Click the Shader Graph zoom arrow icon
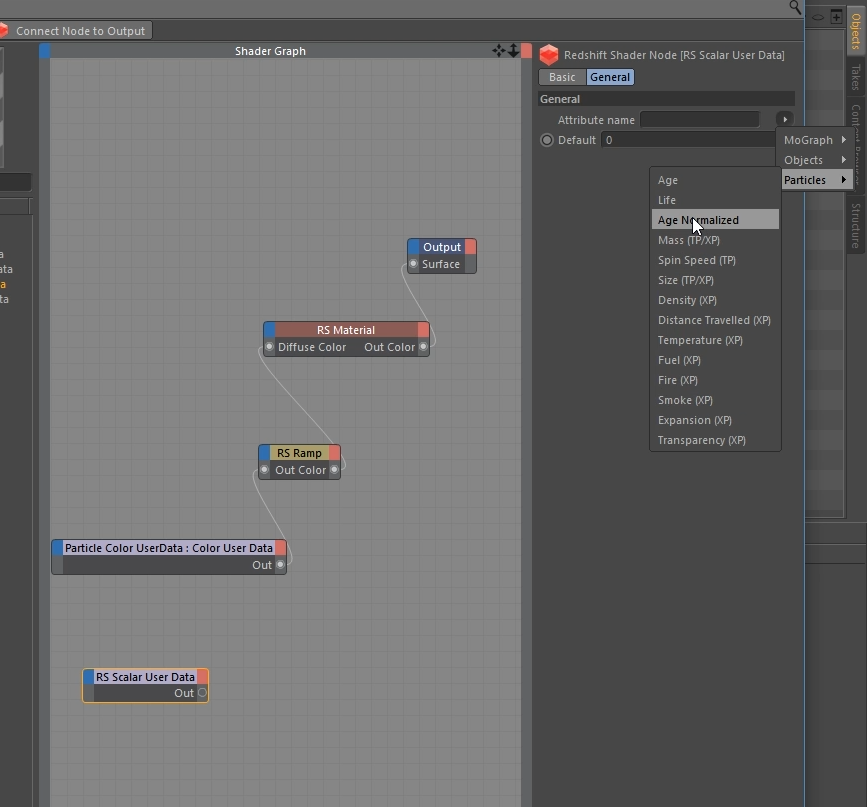This screenshot has height=807, width=867. [x=513, y=51]
